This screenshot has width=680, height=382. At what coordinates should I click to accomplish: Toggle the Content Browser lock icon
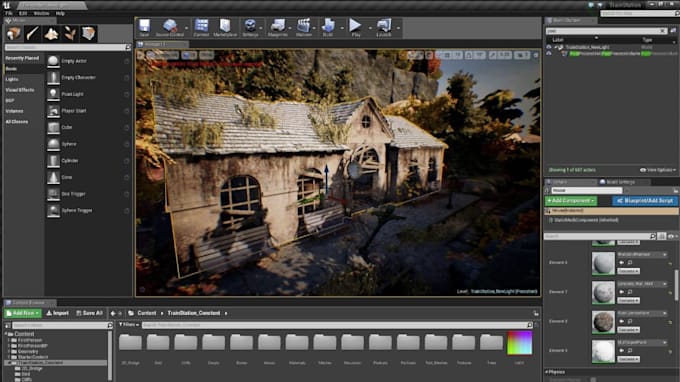click(536, 313)
